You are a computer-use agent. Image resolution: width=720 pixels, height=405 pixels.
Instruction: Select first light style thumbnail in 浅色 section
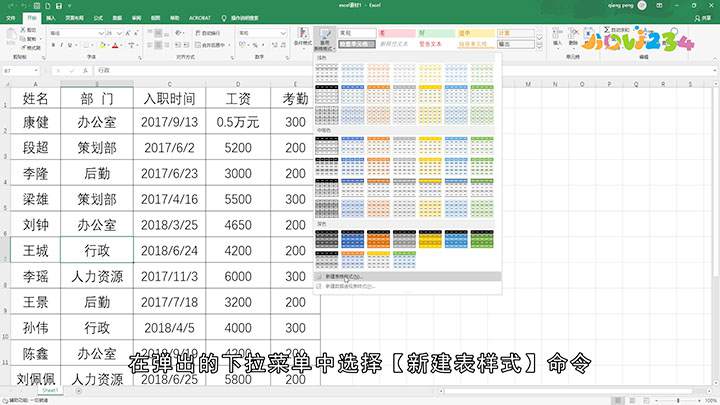[326, 72]
